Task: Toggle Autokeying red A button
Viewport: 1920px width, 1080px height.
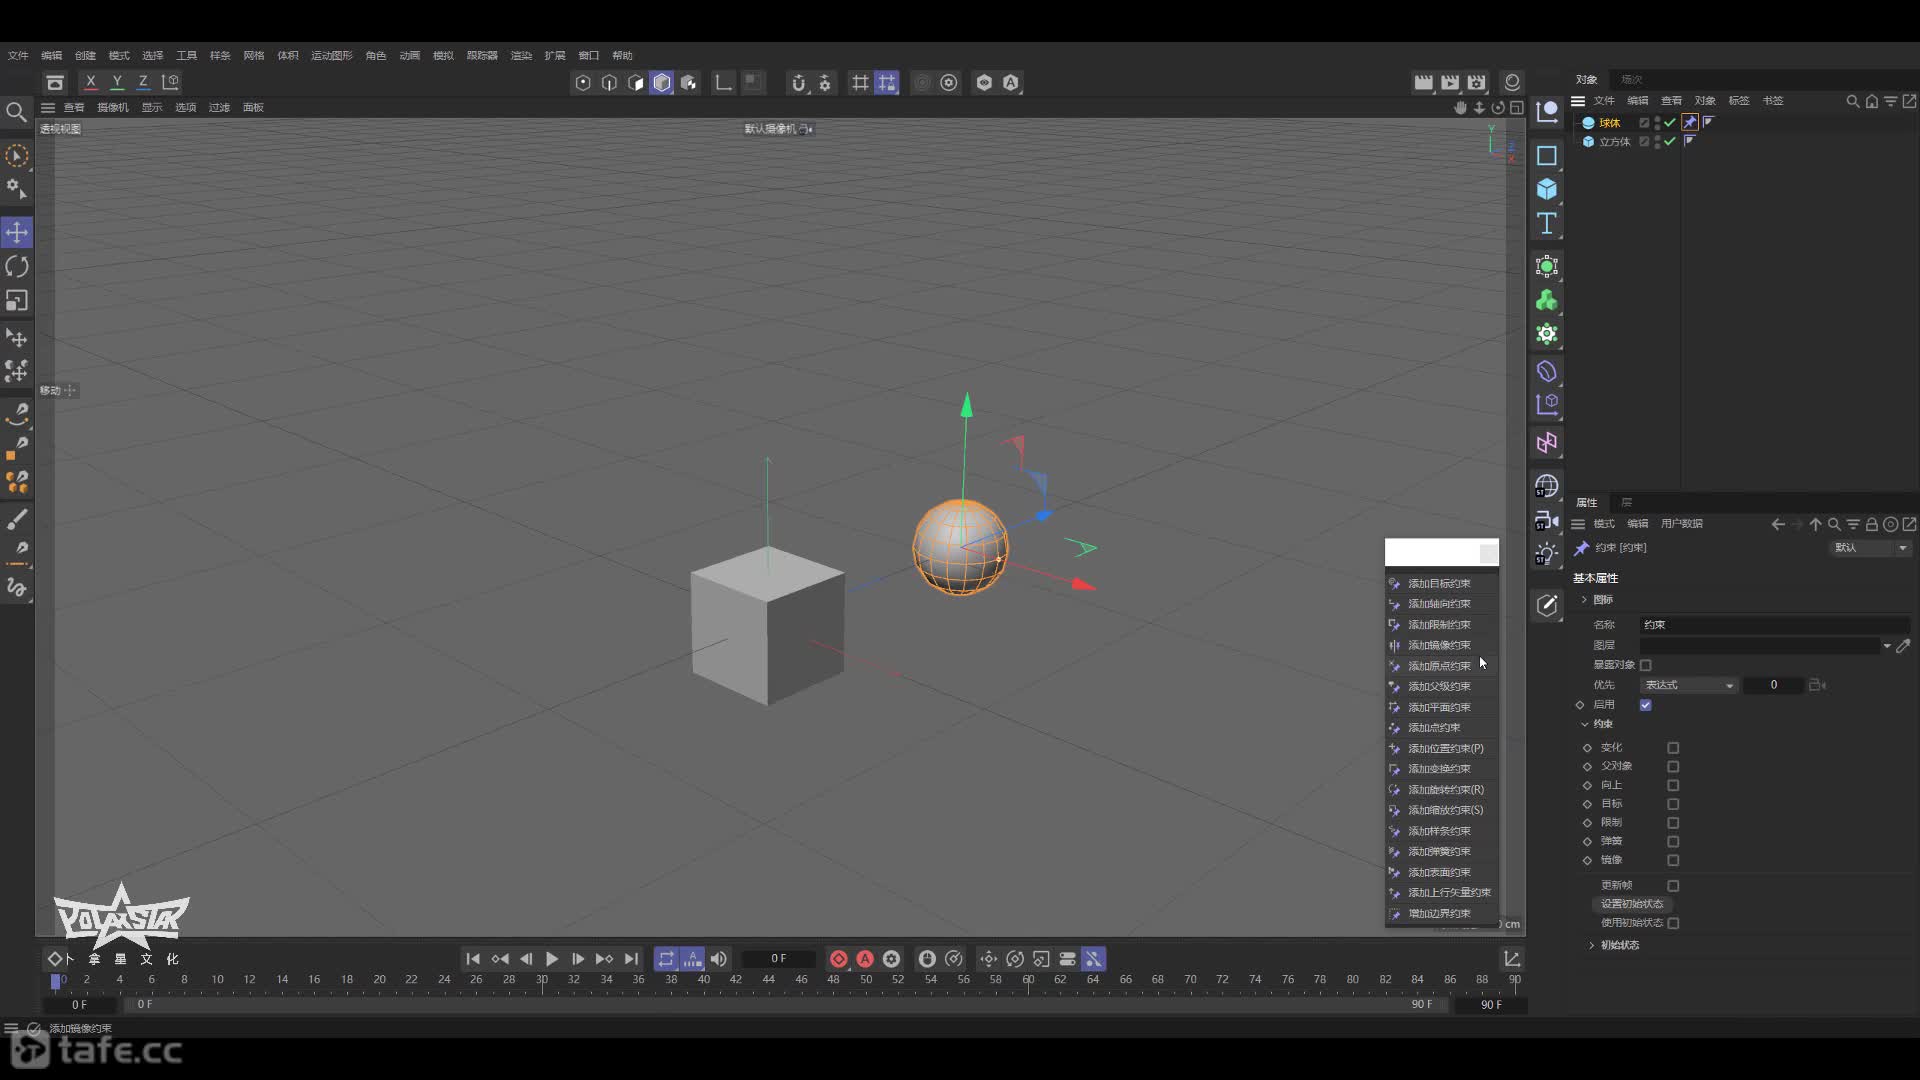Action: tap(865, 959)
